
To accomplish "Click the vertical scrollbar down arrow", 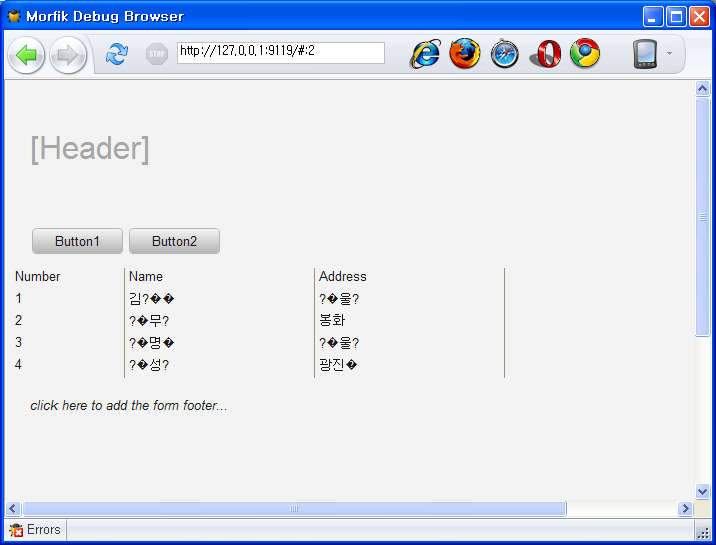I will [702, 491].
